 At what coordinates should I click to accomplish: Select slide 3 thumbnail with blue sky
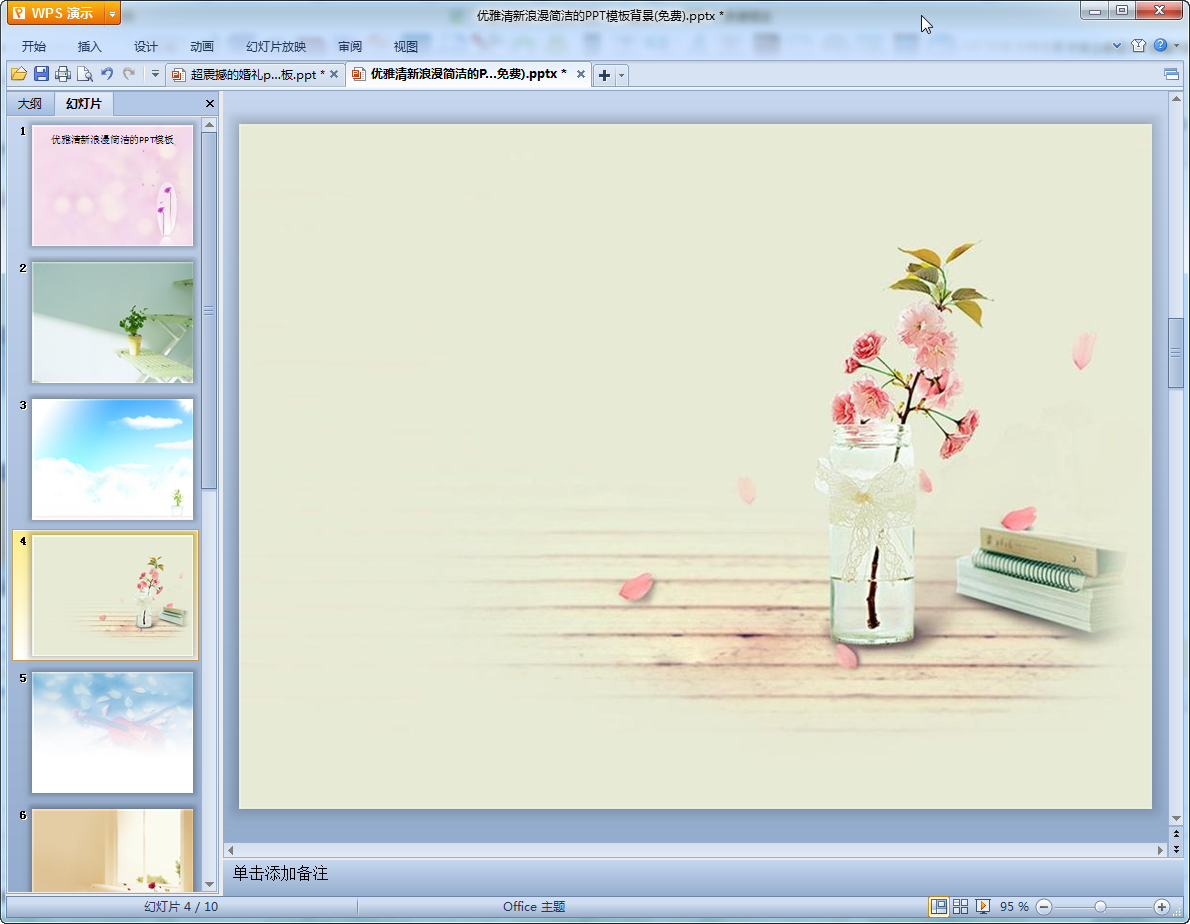pos(112,459)
